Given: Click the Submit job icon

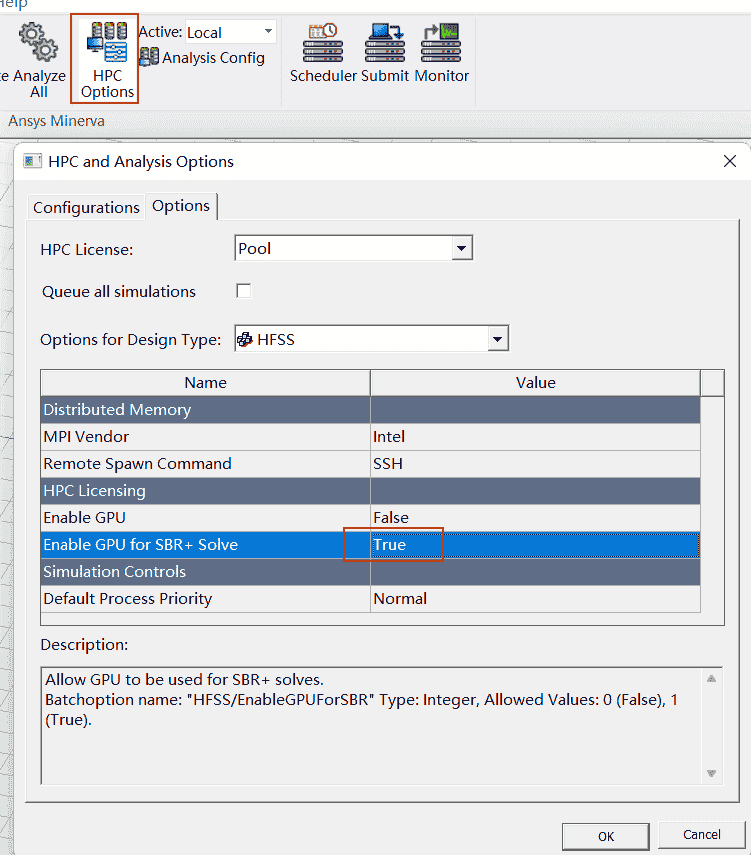Looking at the screenshot, I should tap(384, 43).
